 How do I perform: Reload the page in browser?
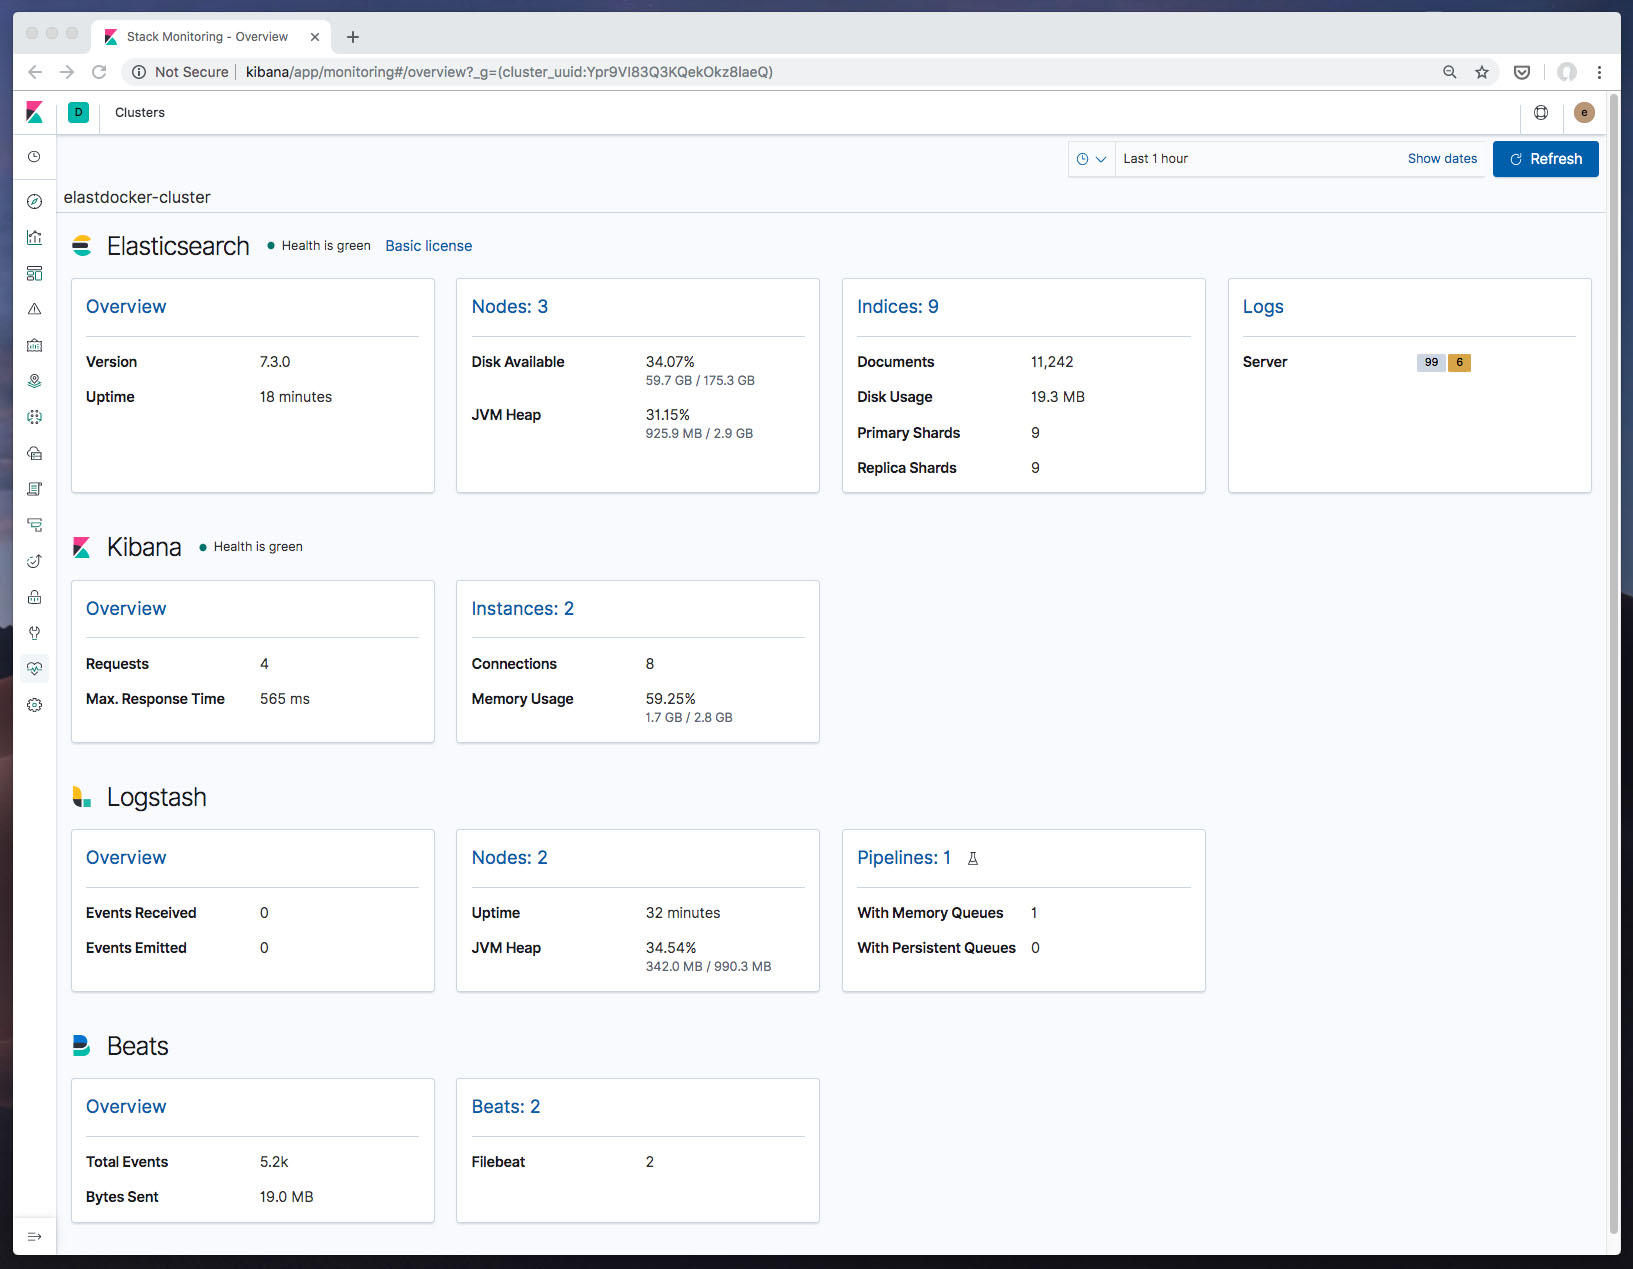click(x=99, y=72)
